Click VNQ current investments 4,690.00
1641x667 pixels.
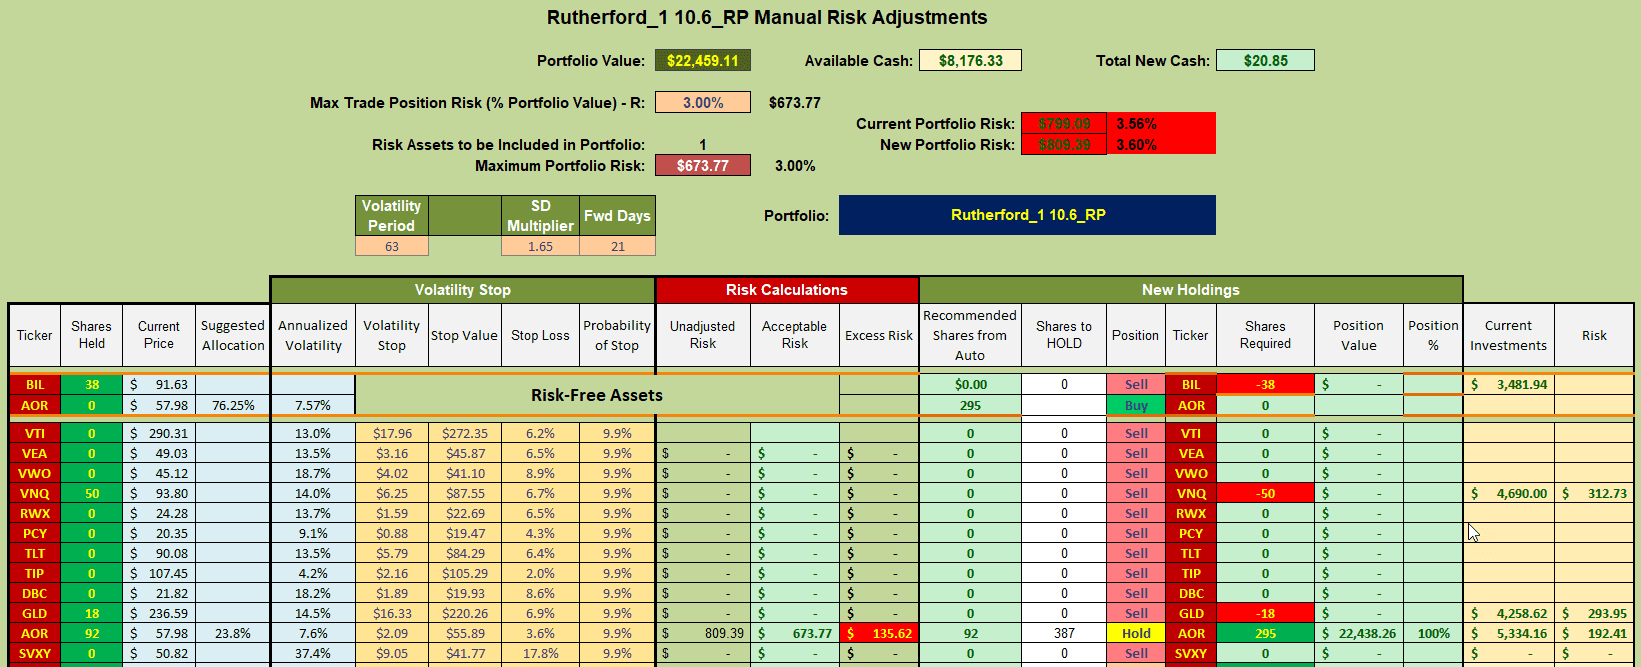pos(1509,494)
